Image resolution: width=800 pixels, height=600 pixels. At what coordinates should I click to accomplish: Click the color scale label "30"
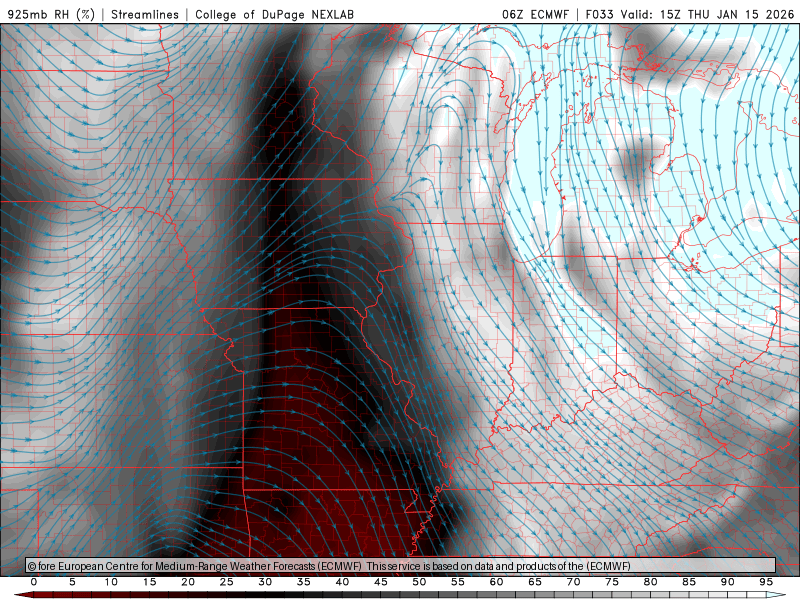click(x=265, y=582)
